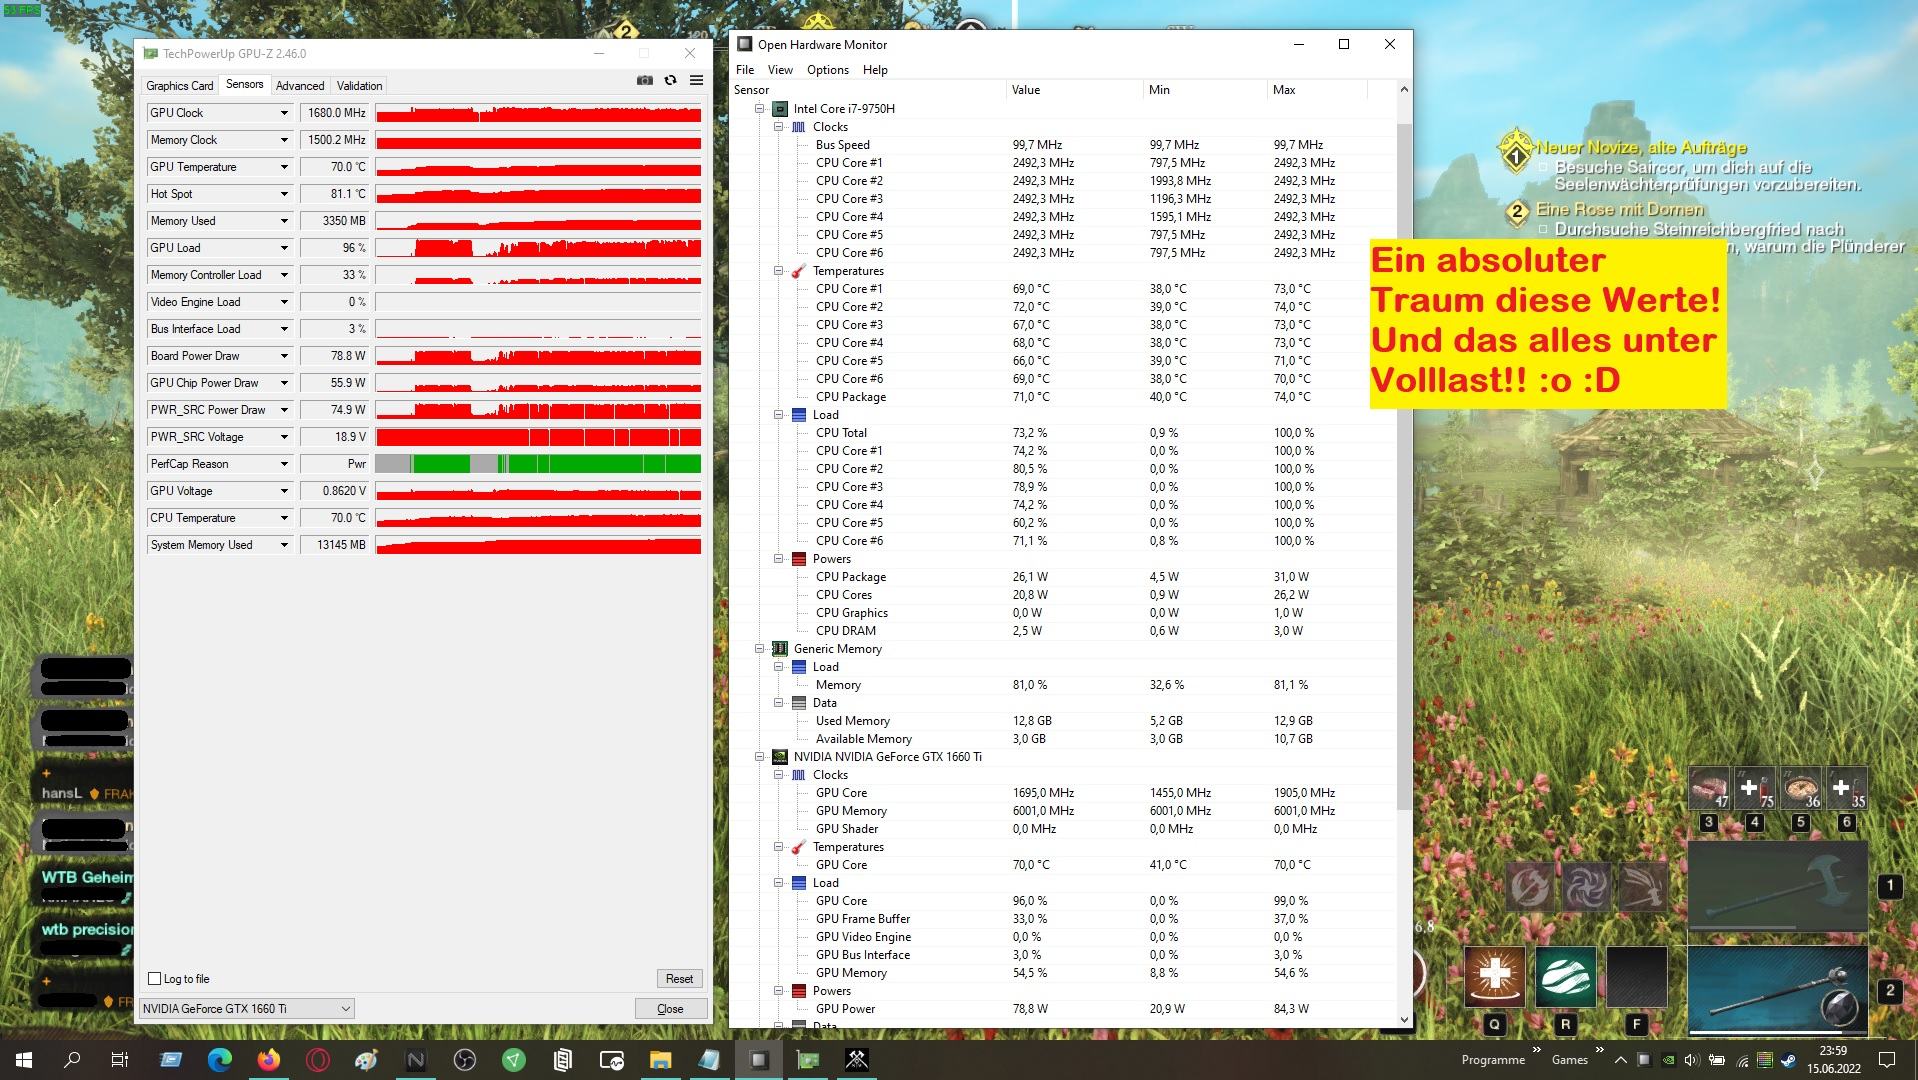Click the CPU Powers red group icon

798,559
